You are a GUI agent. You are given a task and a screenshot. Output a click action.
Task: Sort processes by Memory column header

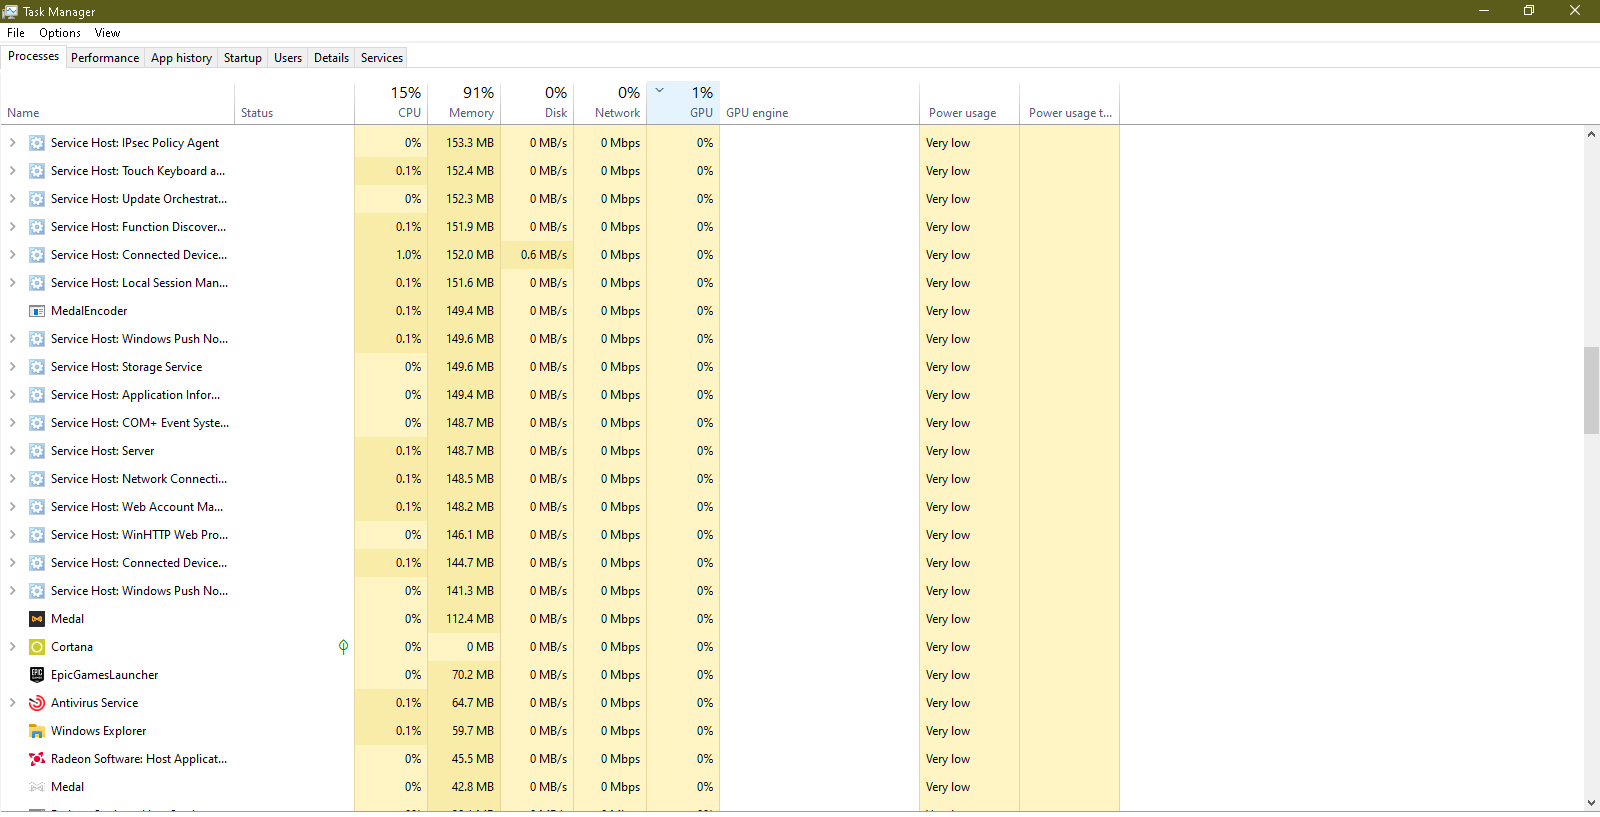click(464, 103)
